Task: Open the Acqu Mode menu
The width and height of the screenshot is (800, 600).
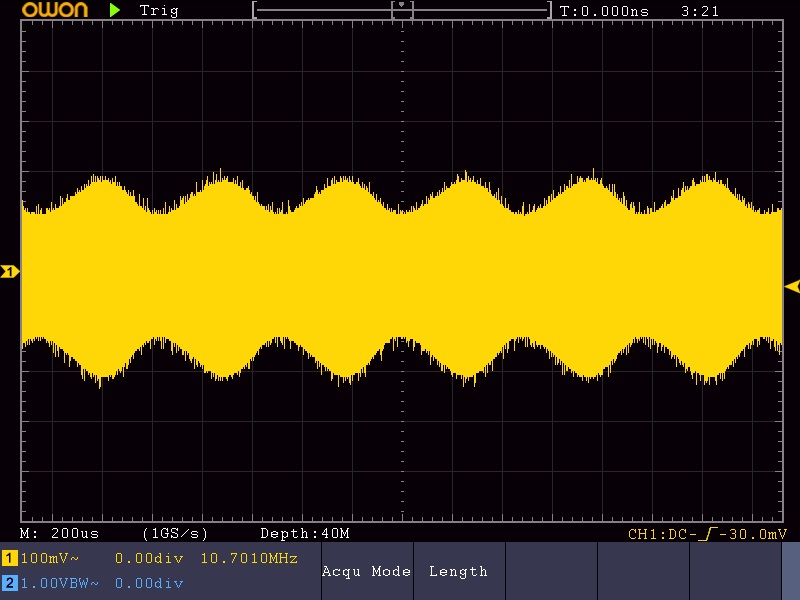Action: coord(366,572)
